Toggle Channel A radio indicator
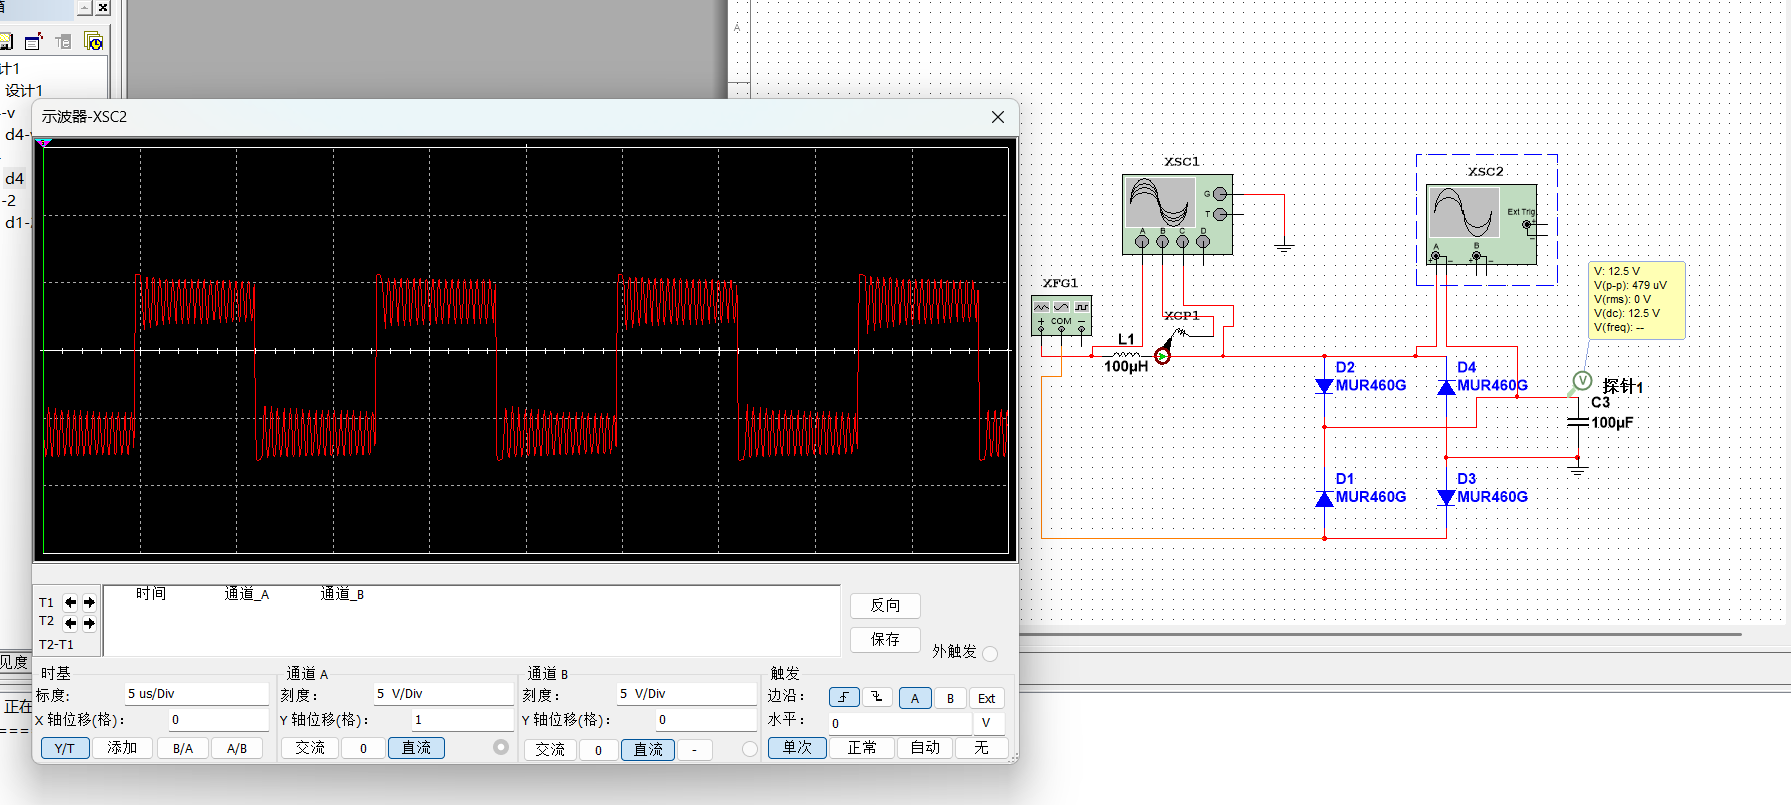This screenshot has height=805, width=1791. coord(501,747)
